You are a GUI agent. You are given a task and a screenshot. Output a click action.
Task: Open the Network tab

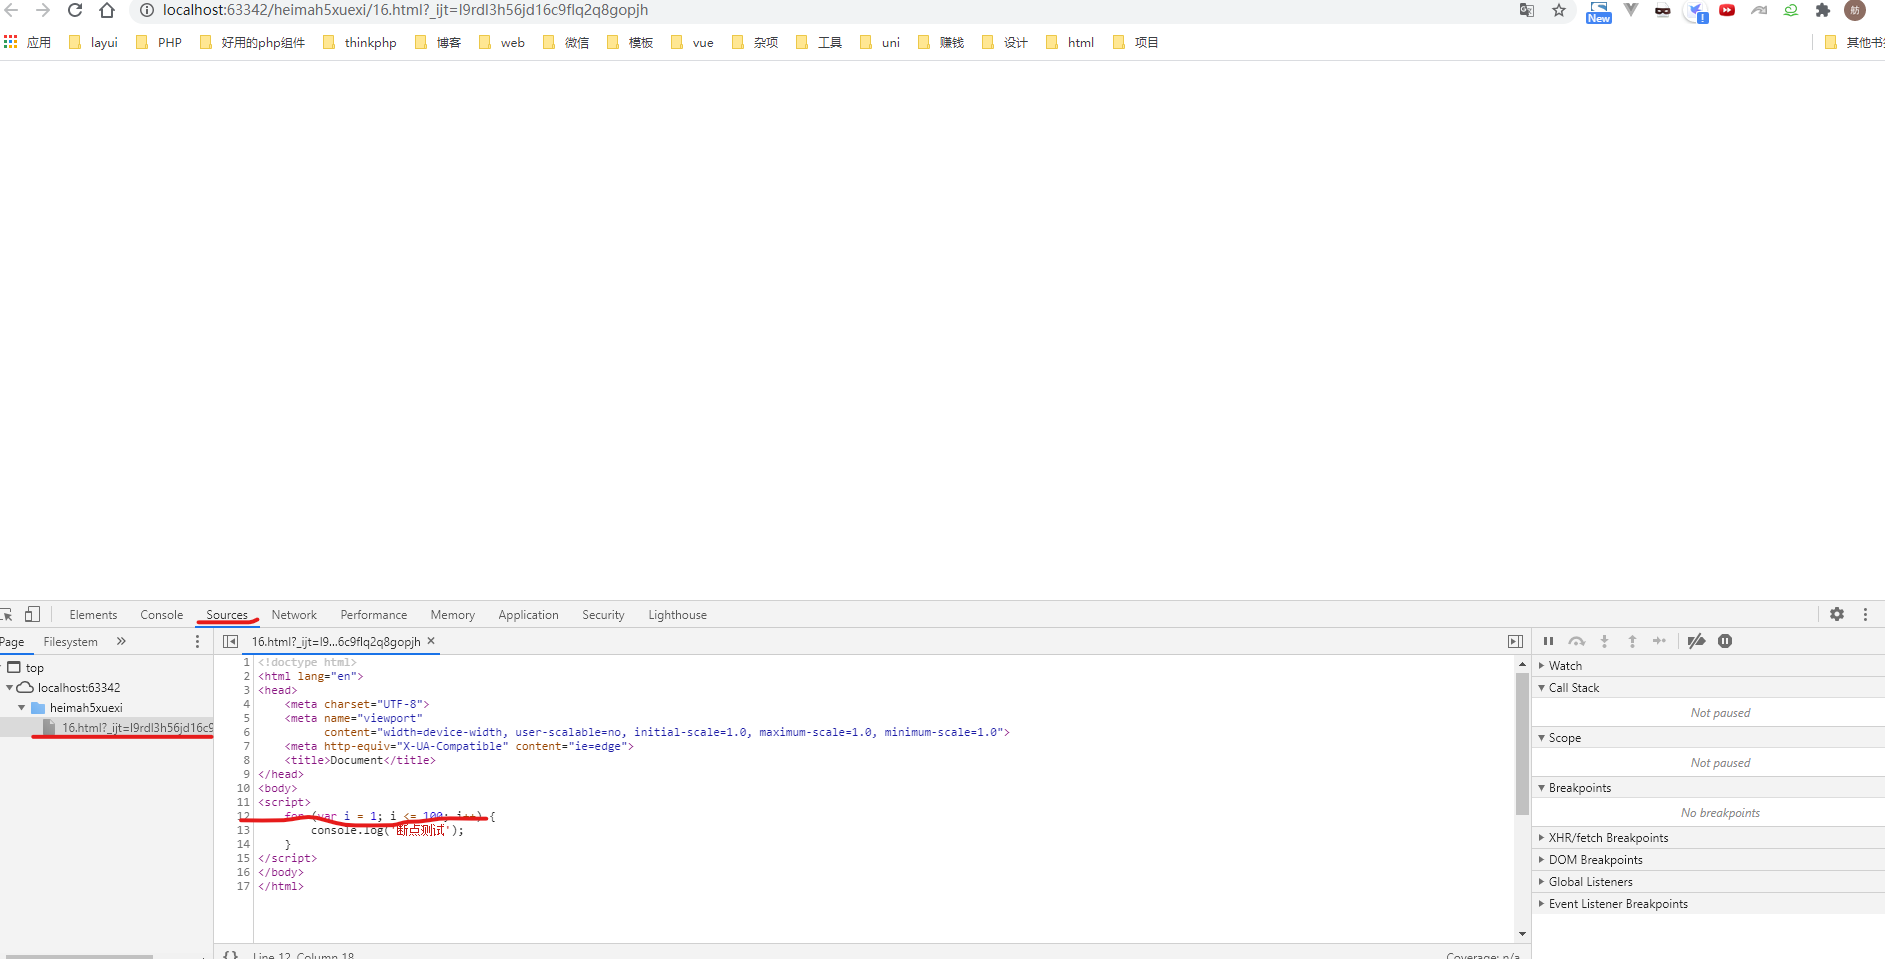click(293, 615)
